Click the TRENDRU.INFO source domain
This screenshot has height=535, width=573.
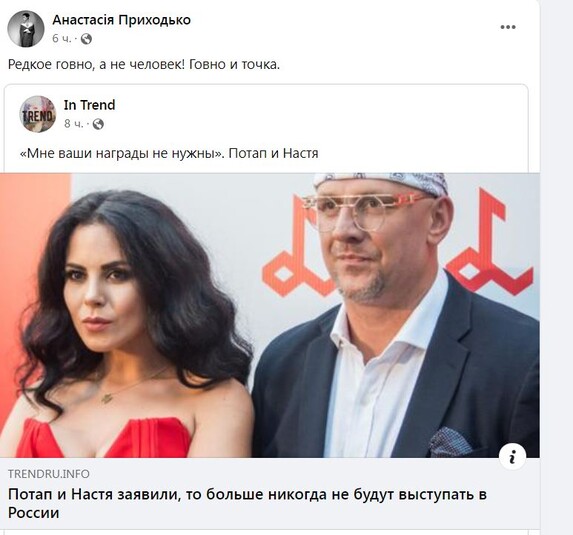[49, 474]
